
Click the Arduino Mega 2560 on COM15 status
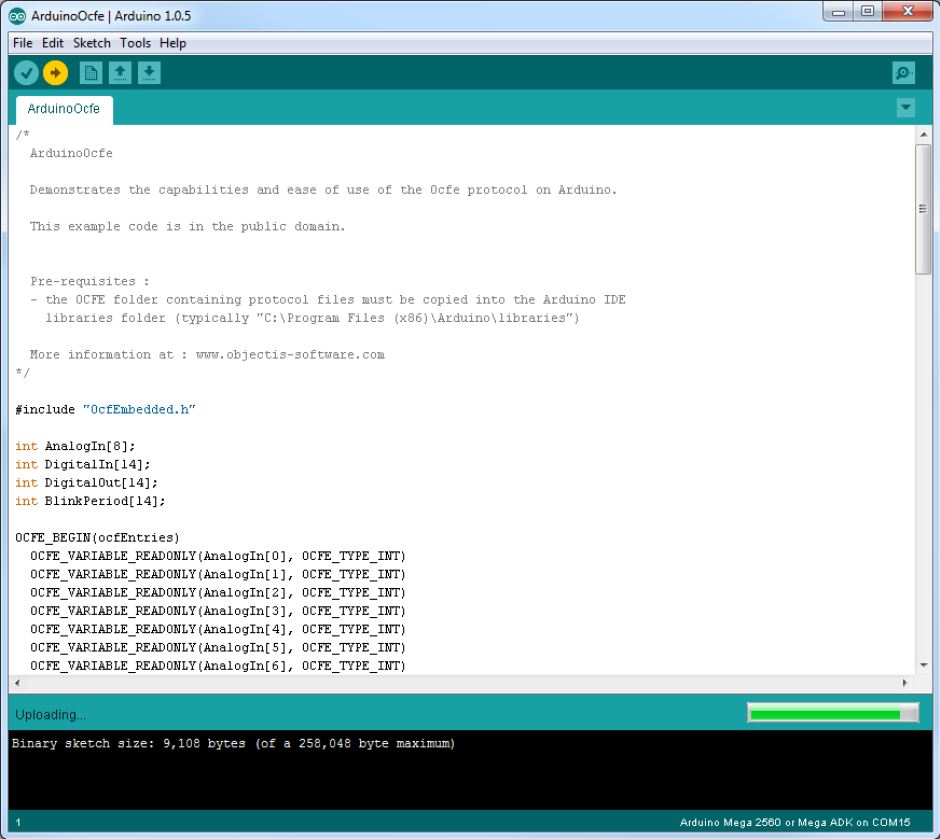tap(795, 823)
